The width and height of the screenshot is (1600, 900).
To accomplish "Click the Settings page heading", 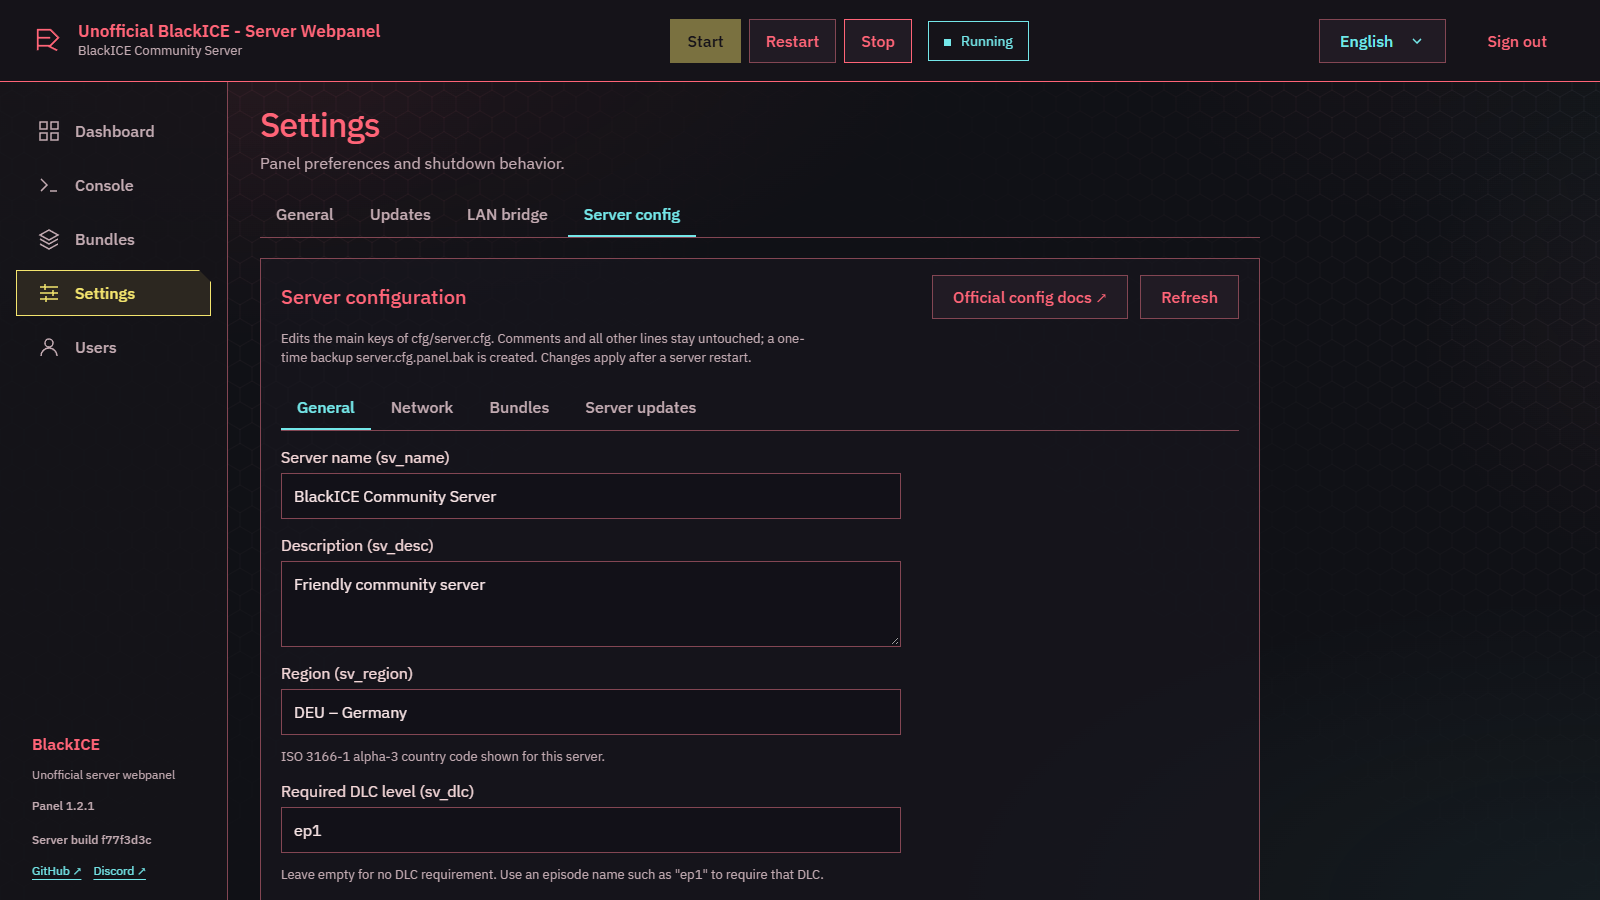I will (320, 125).
